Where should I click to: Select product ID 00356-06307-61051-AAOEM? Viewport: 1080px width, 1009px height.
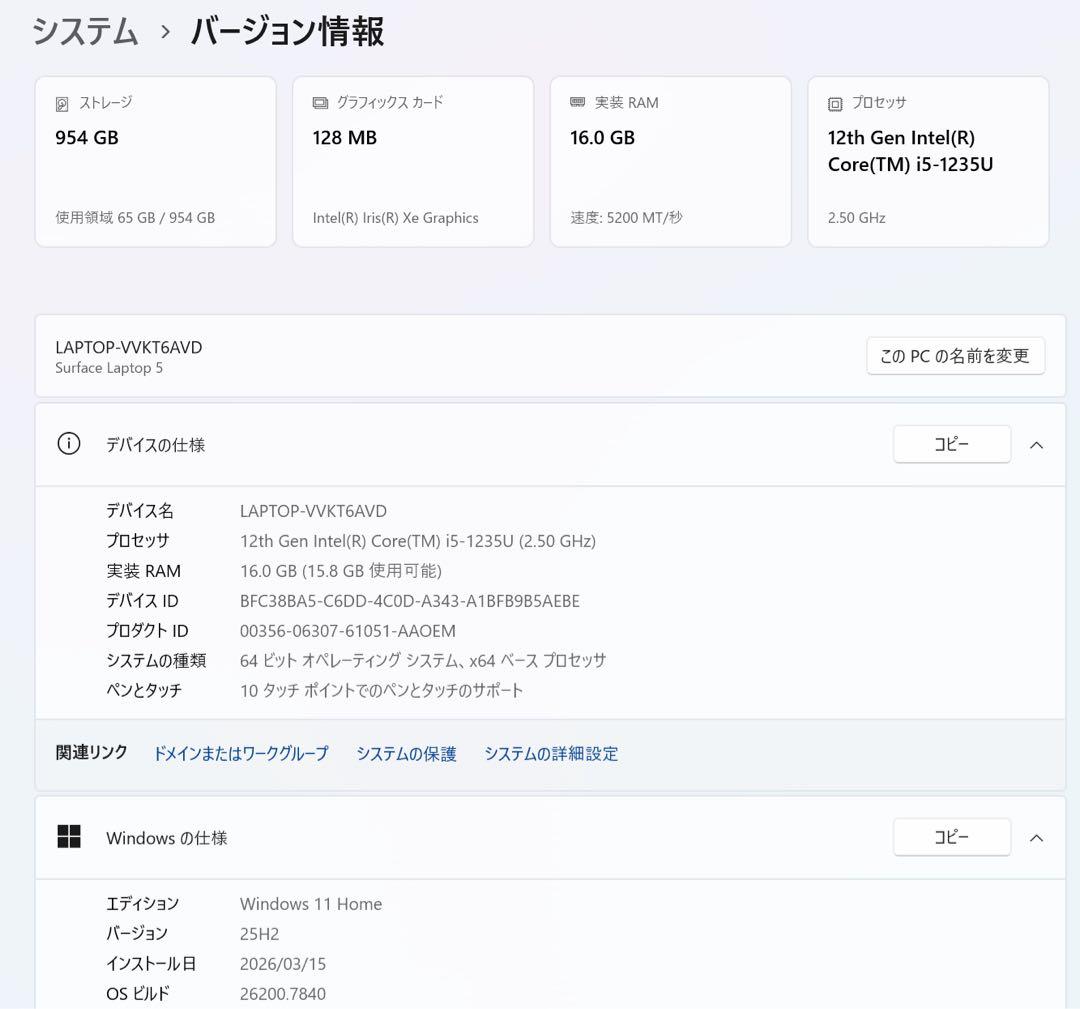[x=348, y=631]
